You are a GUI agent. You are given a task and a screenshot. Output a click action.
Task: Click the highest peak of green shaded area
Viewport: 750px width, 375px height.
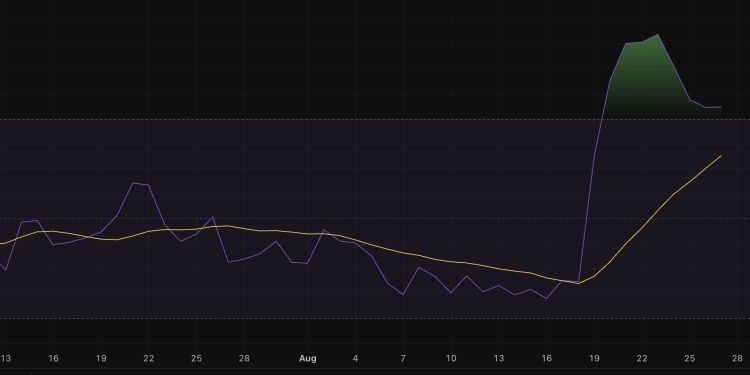coord(658,34)
